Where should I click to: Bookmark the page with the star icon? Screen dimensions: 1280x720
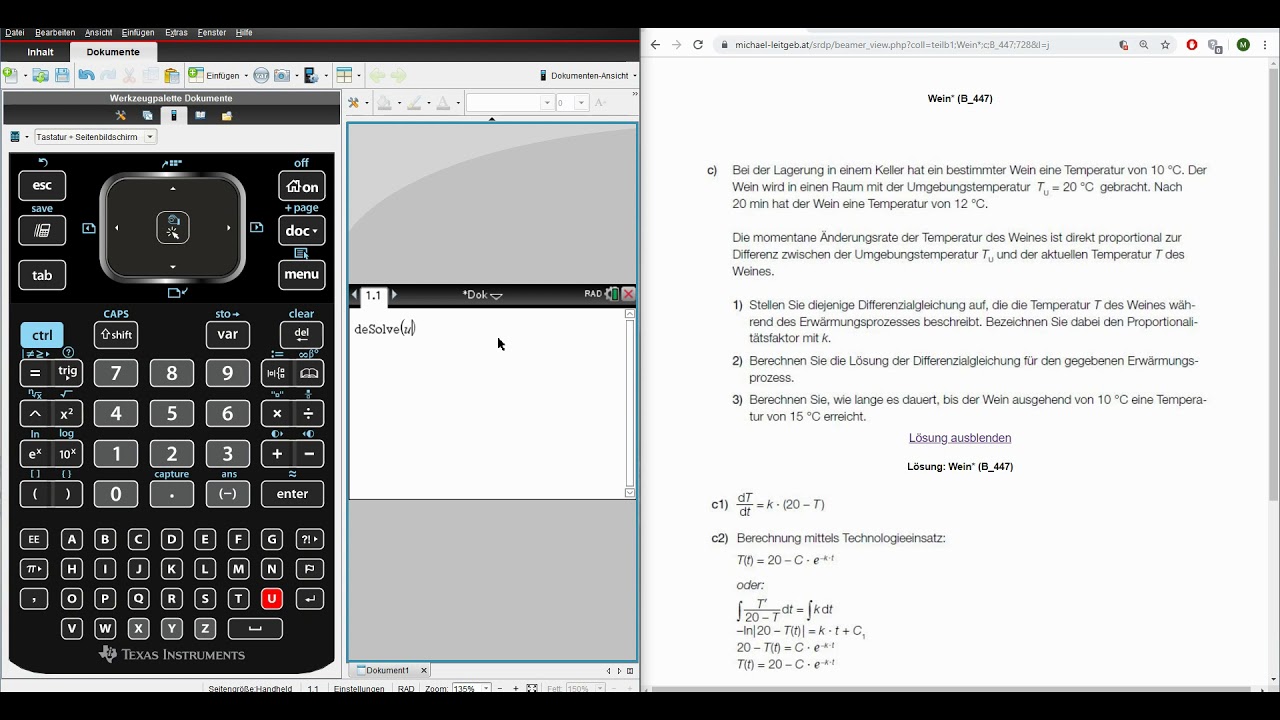tap(1165, 45)
